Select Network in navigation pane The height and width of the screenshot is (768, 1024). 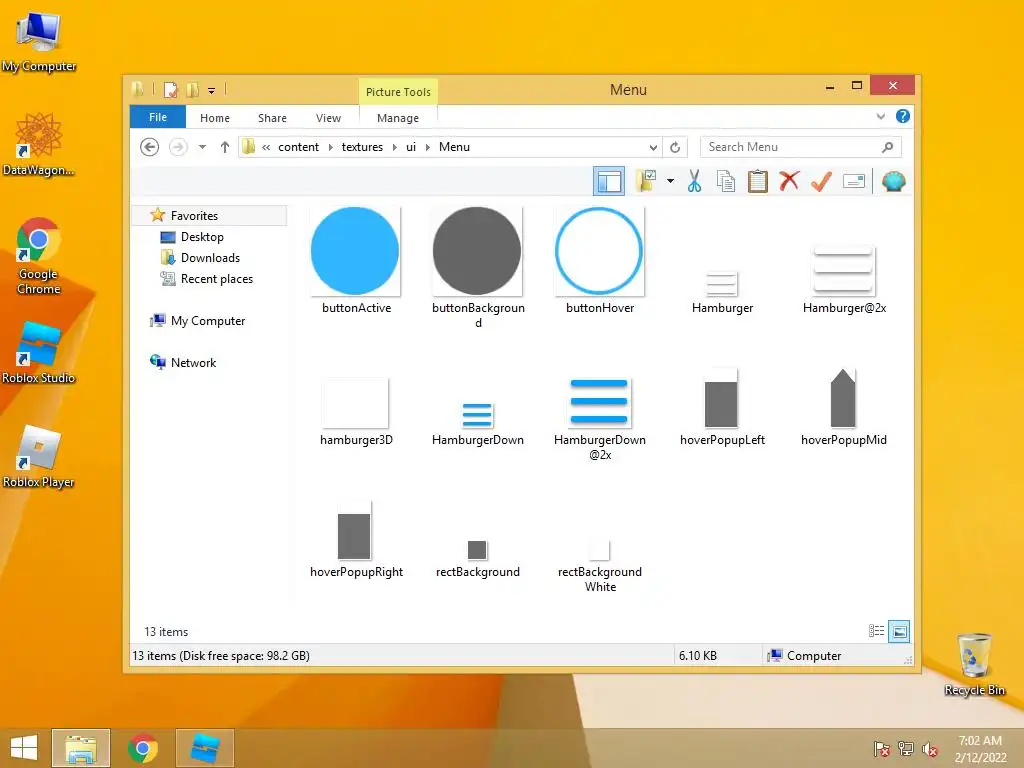193,362
